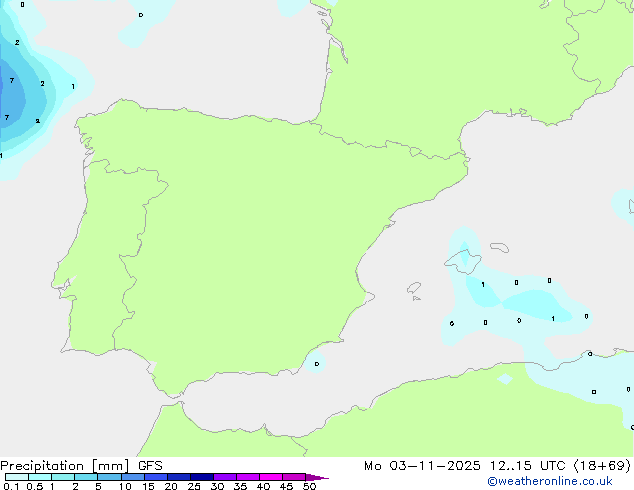Click the 0.1–0.5 mm legend swatch

17,477
